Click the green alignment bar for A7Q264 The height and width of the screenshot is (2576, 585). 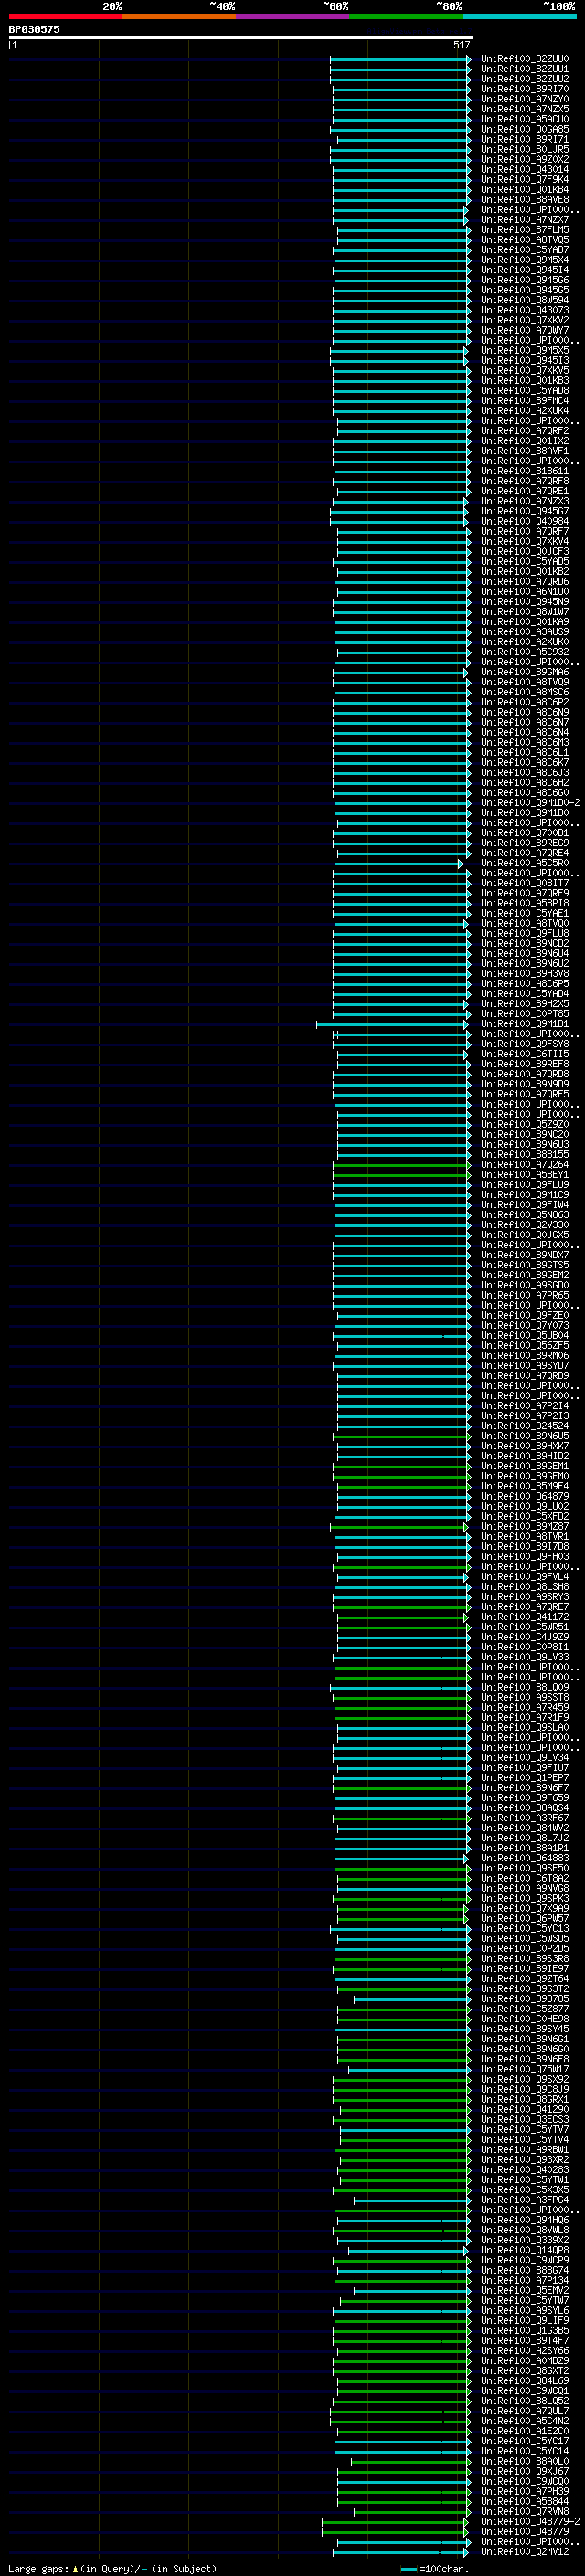[402, 1165]
